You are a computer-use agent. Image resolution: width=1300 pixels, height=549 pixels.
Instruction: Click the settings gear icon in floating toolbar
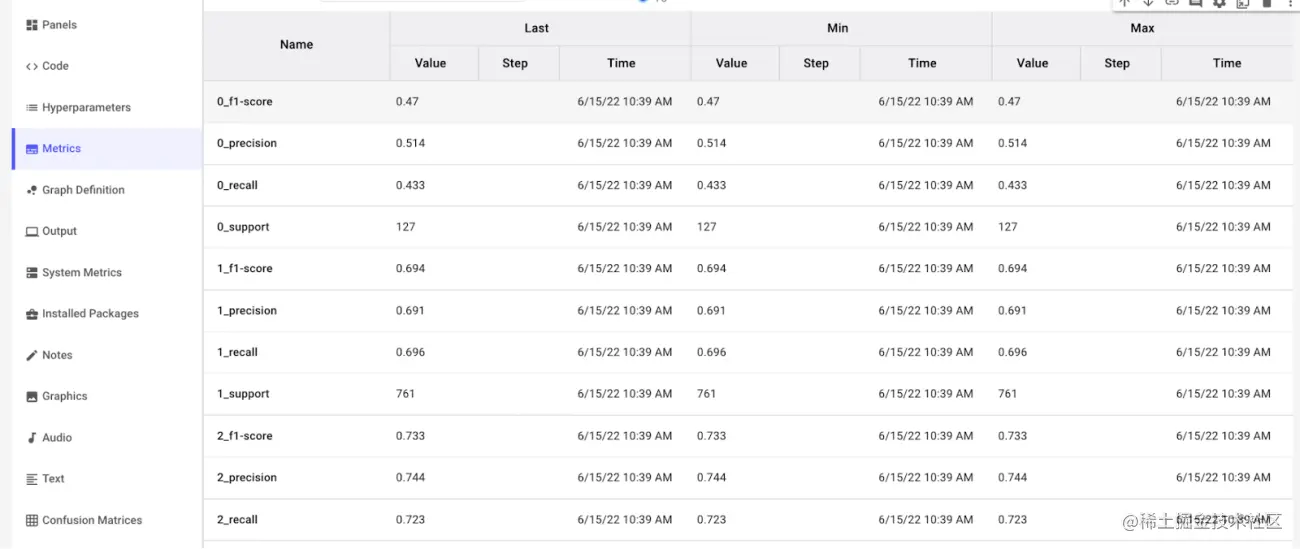(1219, 4)
